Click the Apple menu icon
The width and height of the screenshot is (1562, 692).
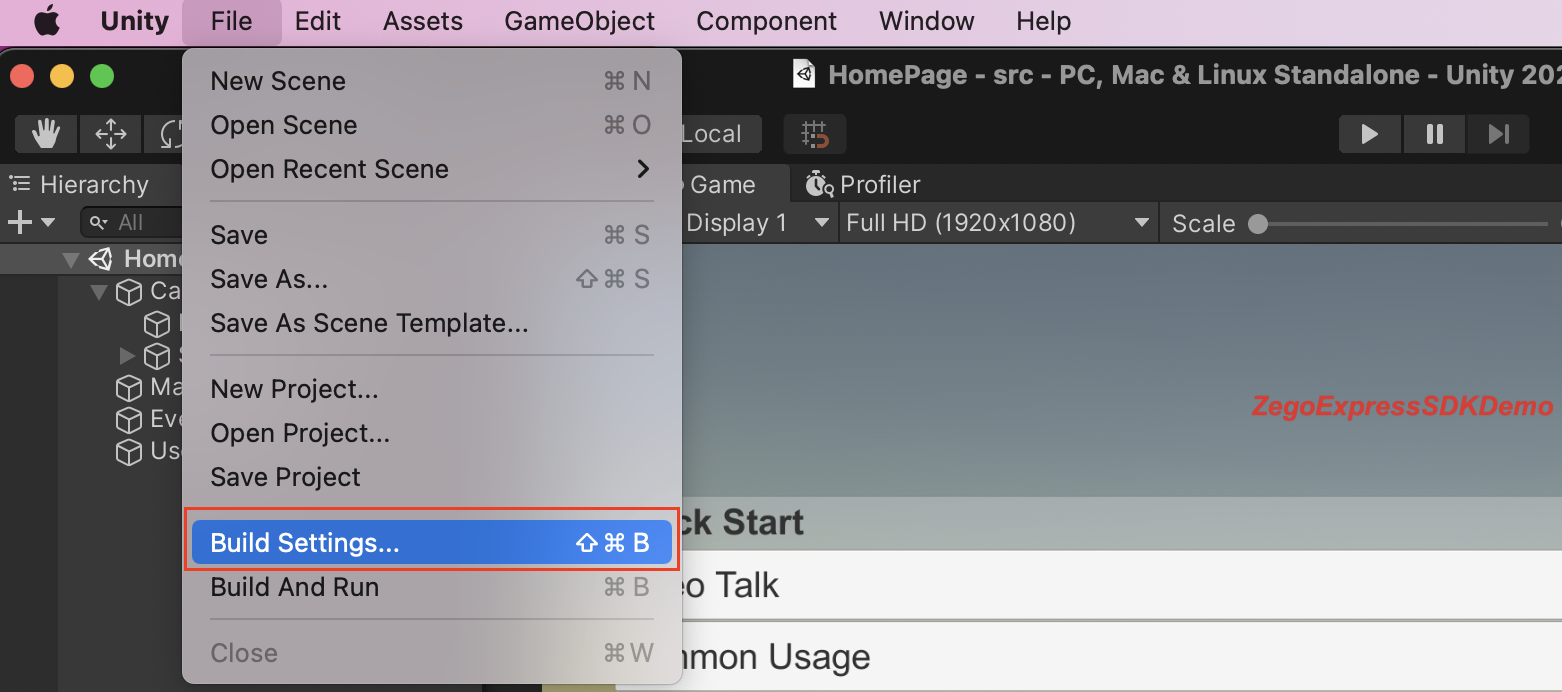[47, 21]
